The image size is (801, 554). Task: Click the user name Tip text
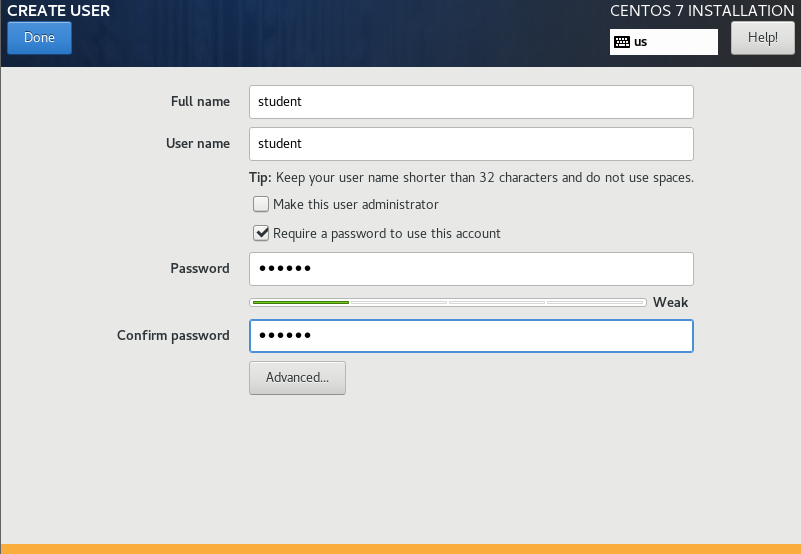tap(471, 178)
